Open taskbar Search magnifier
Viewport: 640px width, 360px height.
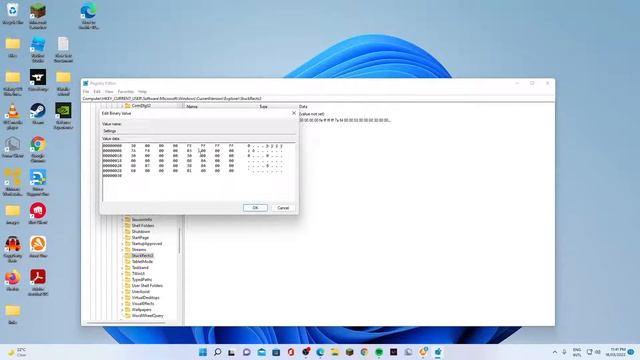coord(218,352)
